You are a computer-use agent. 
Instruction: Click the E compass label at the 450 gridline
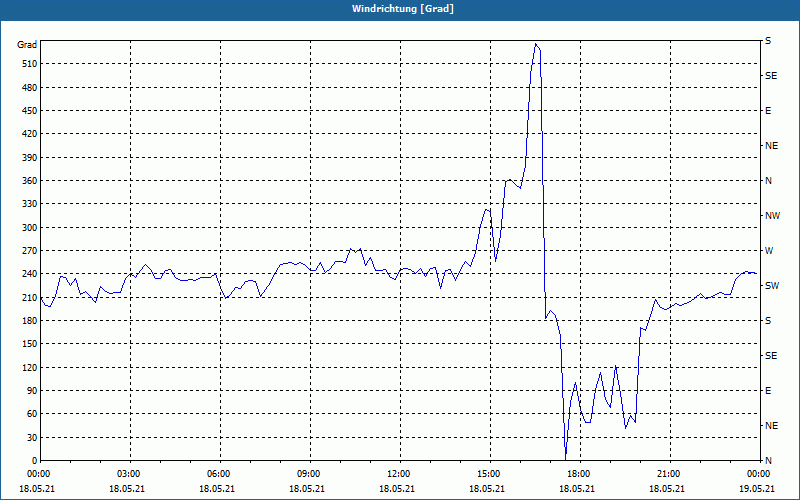pyautogui.click(x=768, y=111)
